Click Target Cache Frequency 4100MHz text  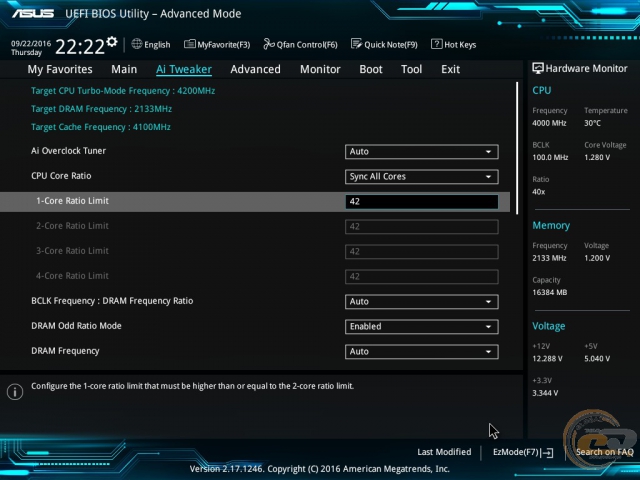pos(101,127)
